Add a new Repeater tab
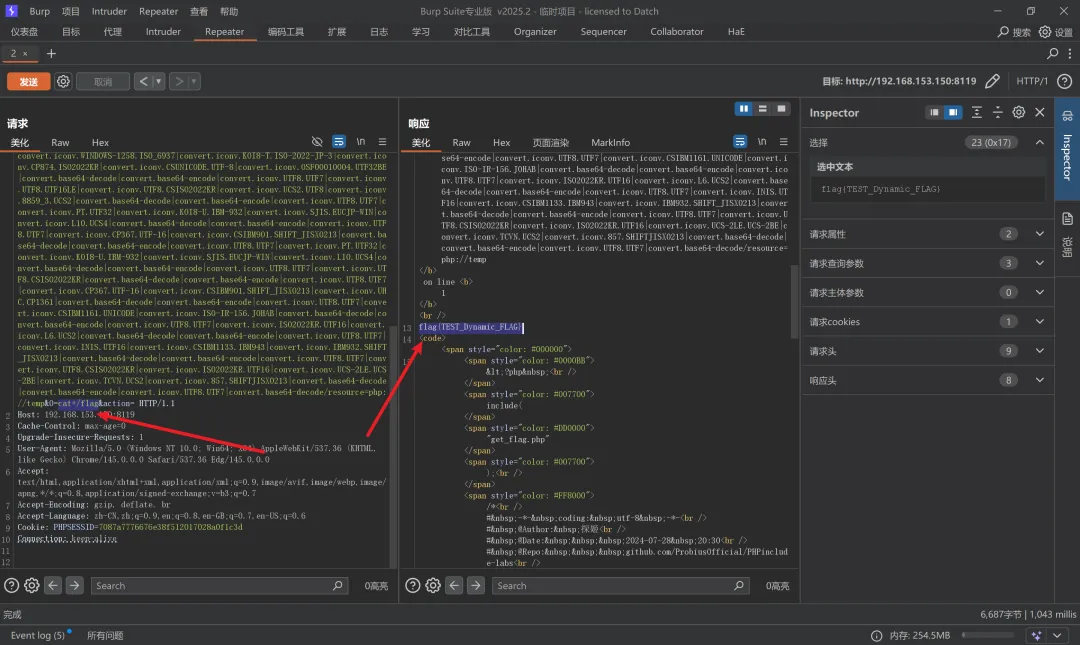Image resolution: width=1080 pixels, height=645 pixels. tap(51, 53)
